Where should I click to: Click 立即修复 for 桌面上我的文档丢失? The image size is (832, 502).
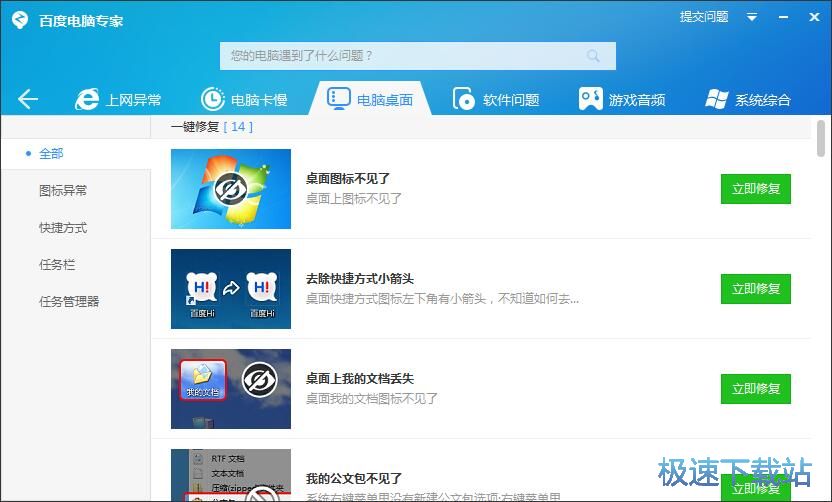tap(756, 389)
